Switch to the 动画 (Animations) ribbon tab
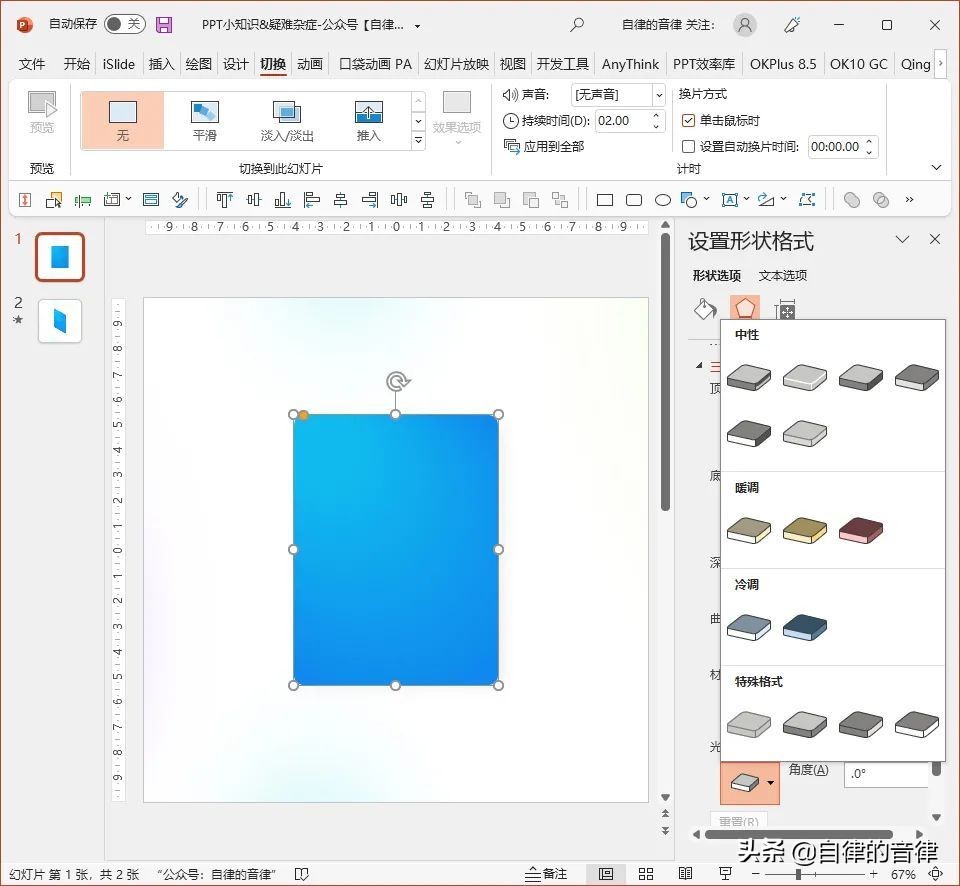960x886 pixels. [x=310, y=64]
